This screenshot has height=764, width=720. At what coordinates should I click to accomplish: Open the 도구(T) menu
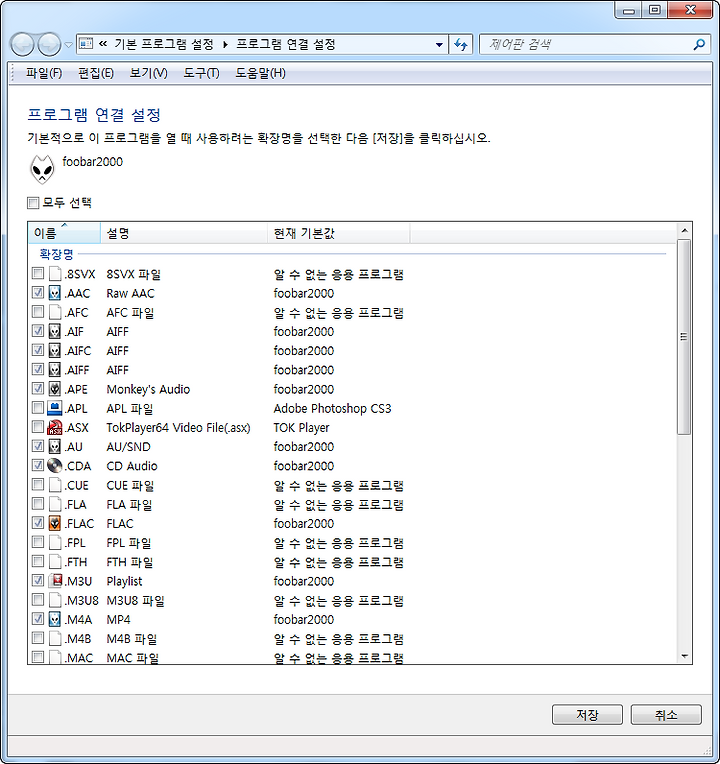point(201,73)
